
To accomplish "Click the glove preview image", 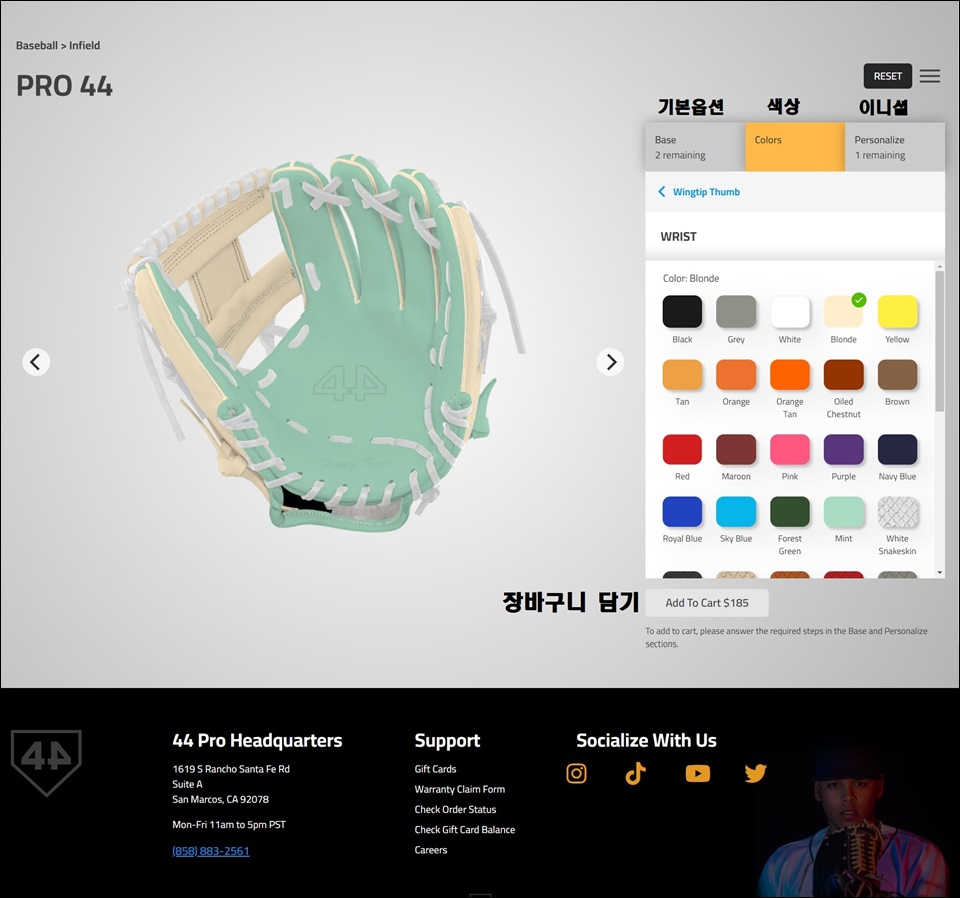I will [x=321, y=343].
